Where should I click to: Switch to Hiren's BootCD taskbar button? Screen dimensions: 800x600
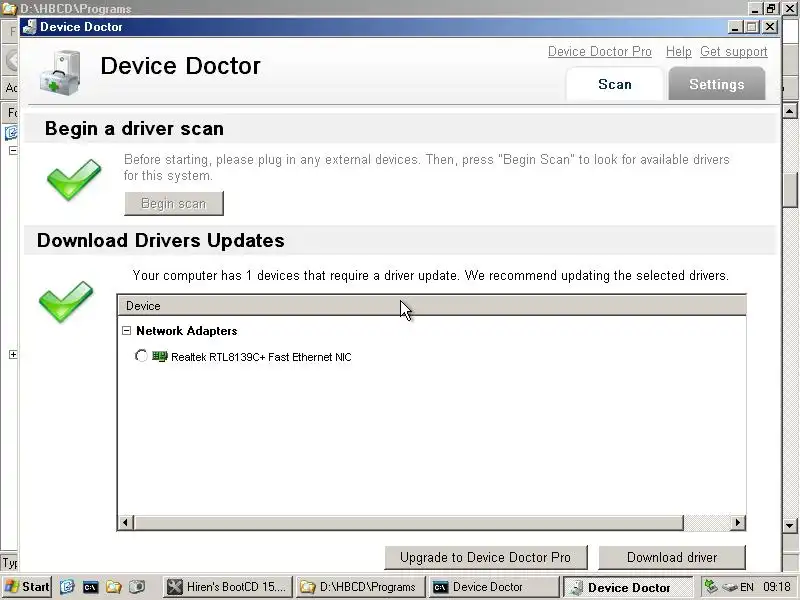click(x=228, y=587)
